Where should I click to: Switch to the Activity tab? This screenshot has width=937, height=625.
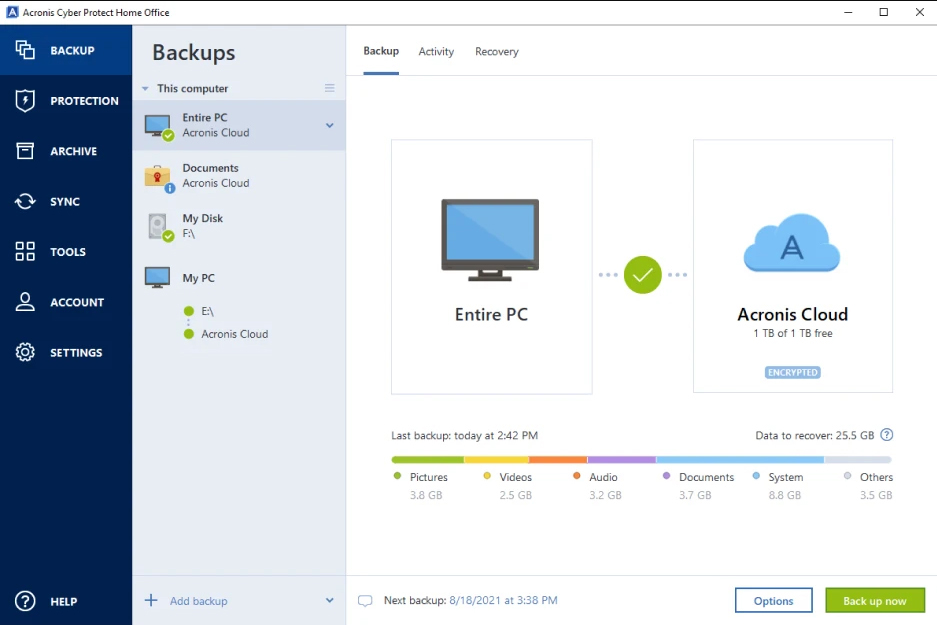(x=436, y=51)
